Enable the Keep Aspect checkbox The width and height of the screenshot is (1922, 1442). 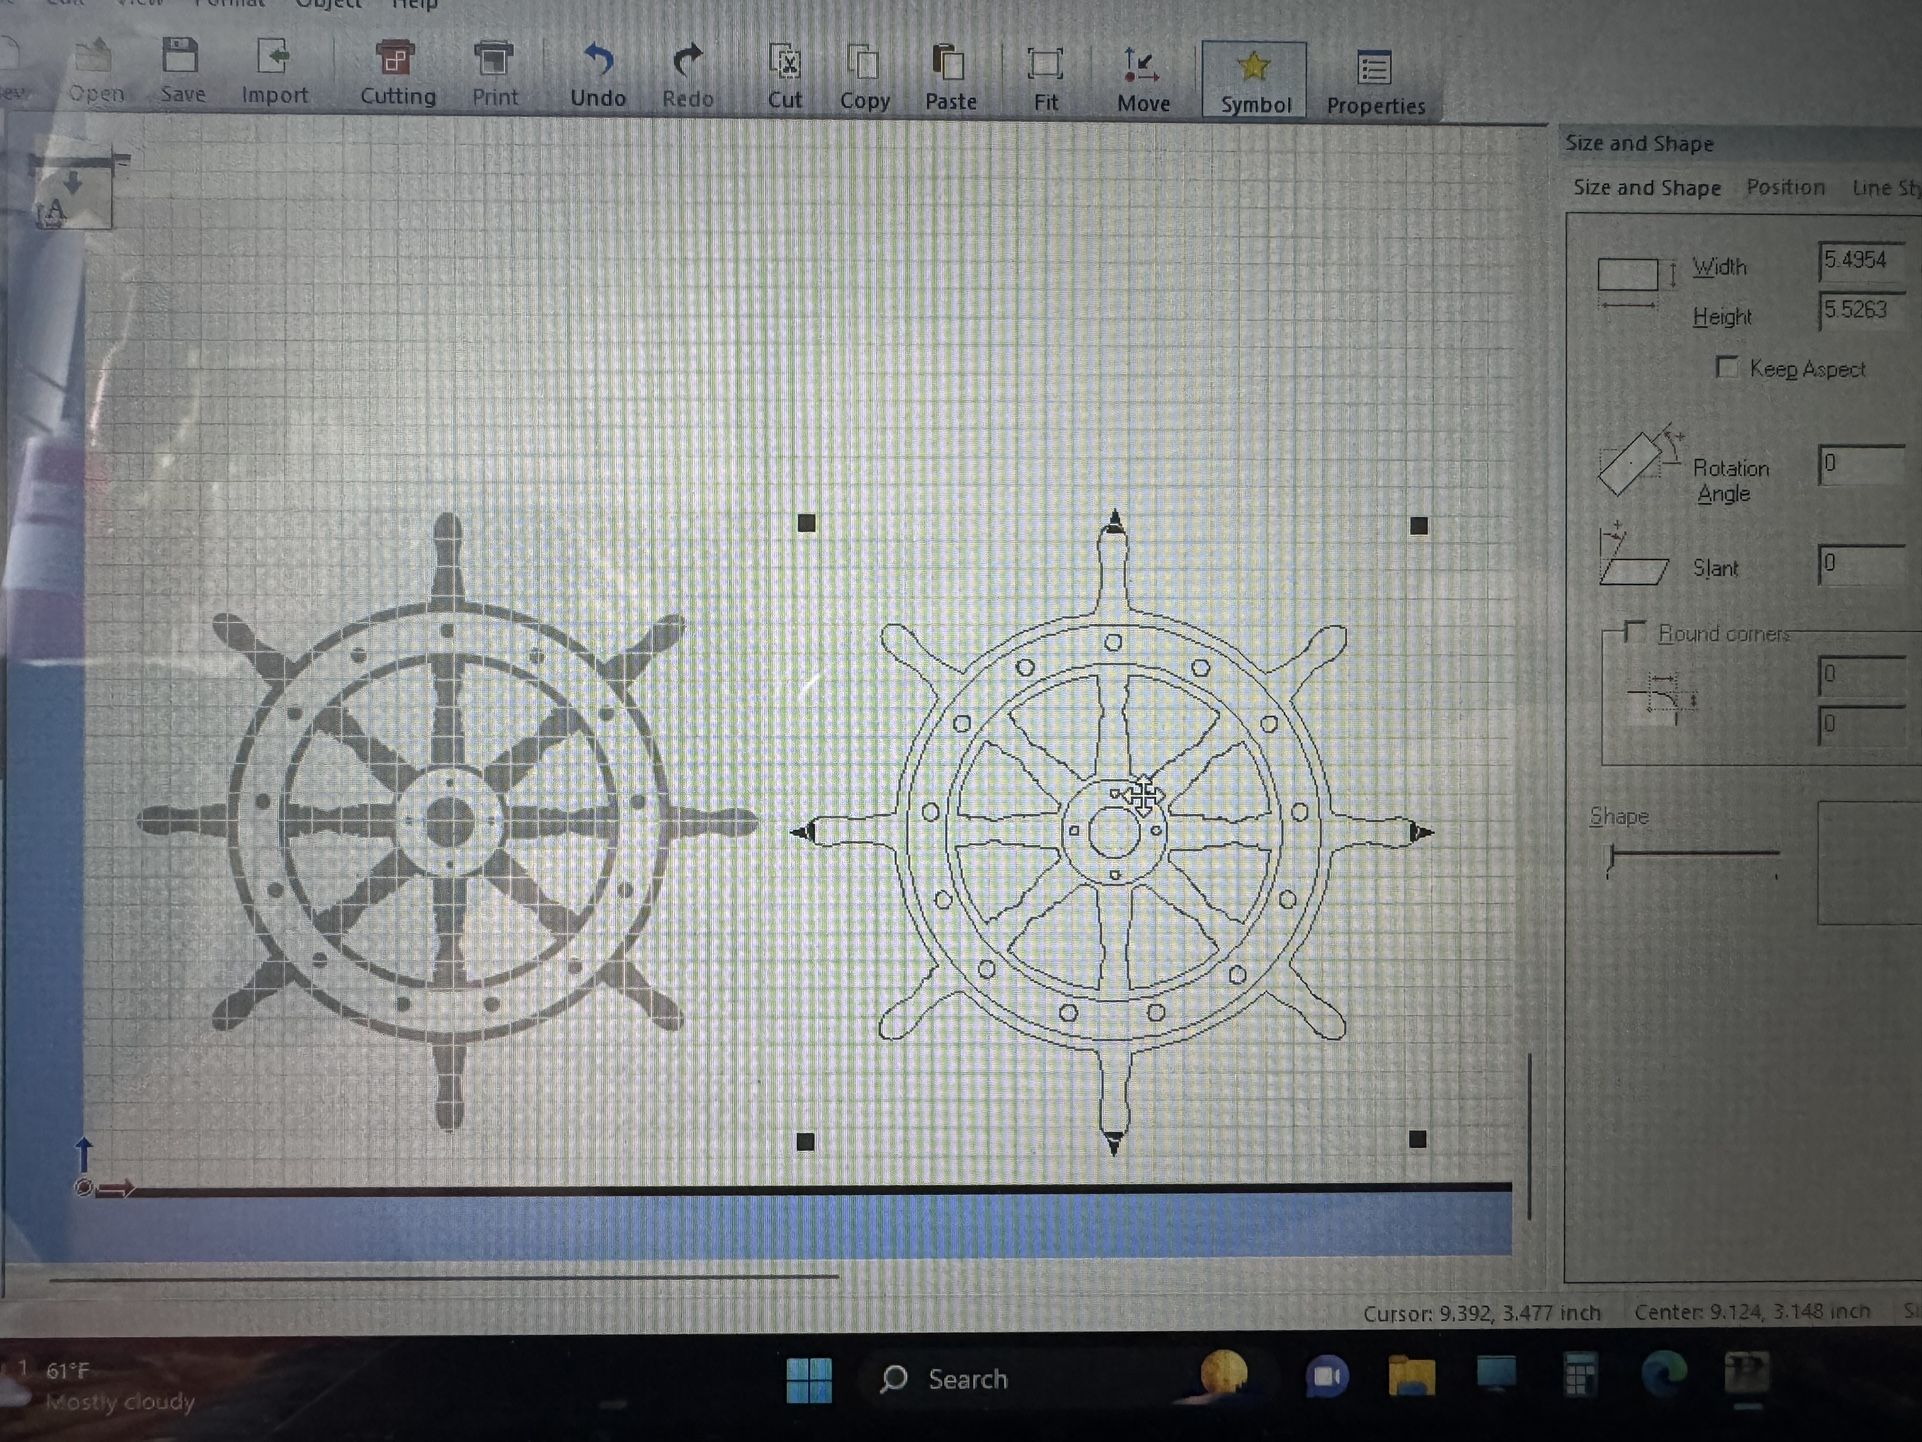tap(1727, 367)
